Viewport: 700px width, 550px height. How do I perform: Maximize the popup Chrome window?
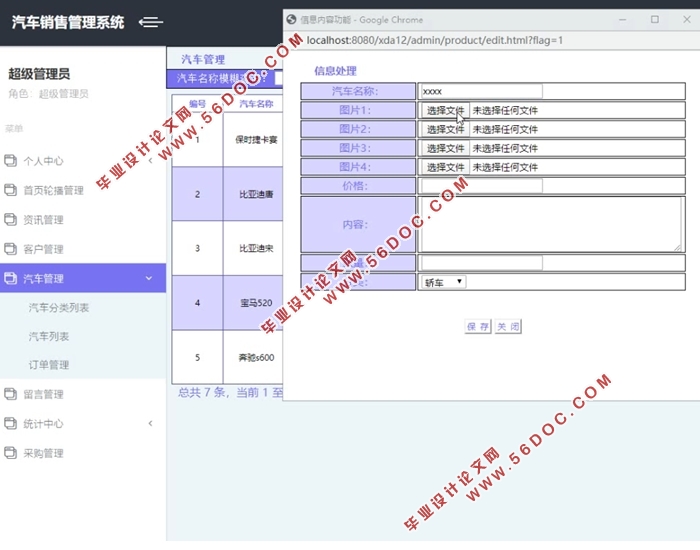point(654,20)
